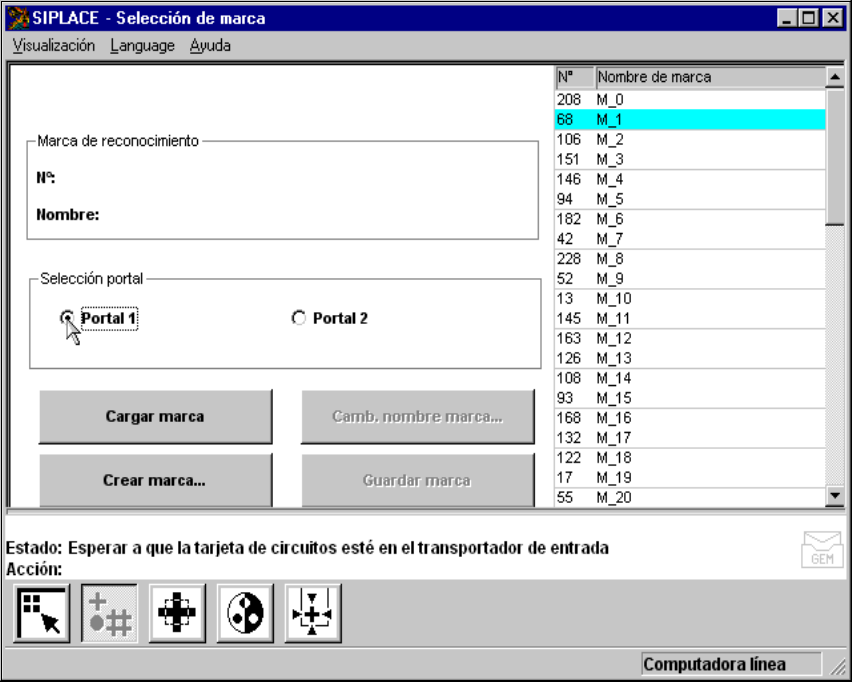Viewport: 852px width, 682px height.
Task: Click the centering arrows crosshair icon
Action: tap(313, 614)
